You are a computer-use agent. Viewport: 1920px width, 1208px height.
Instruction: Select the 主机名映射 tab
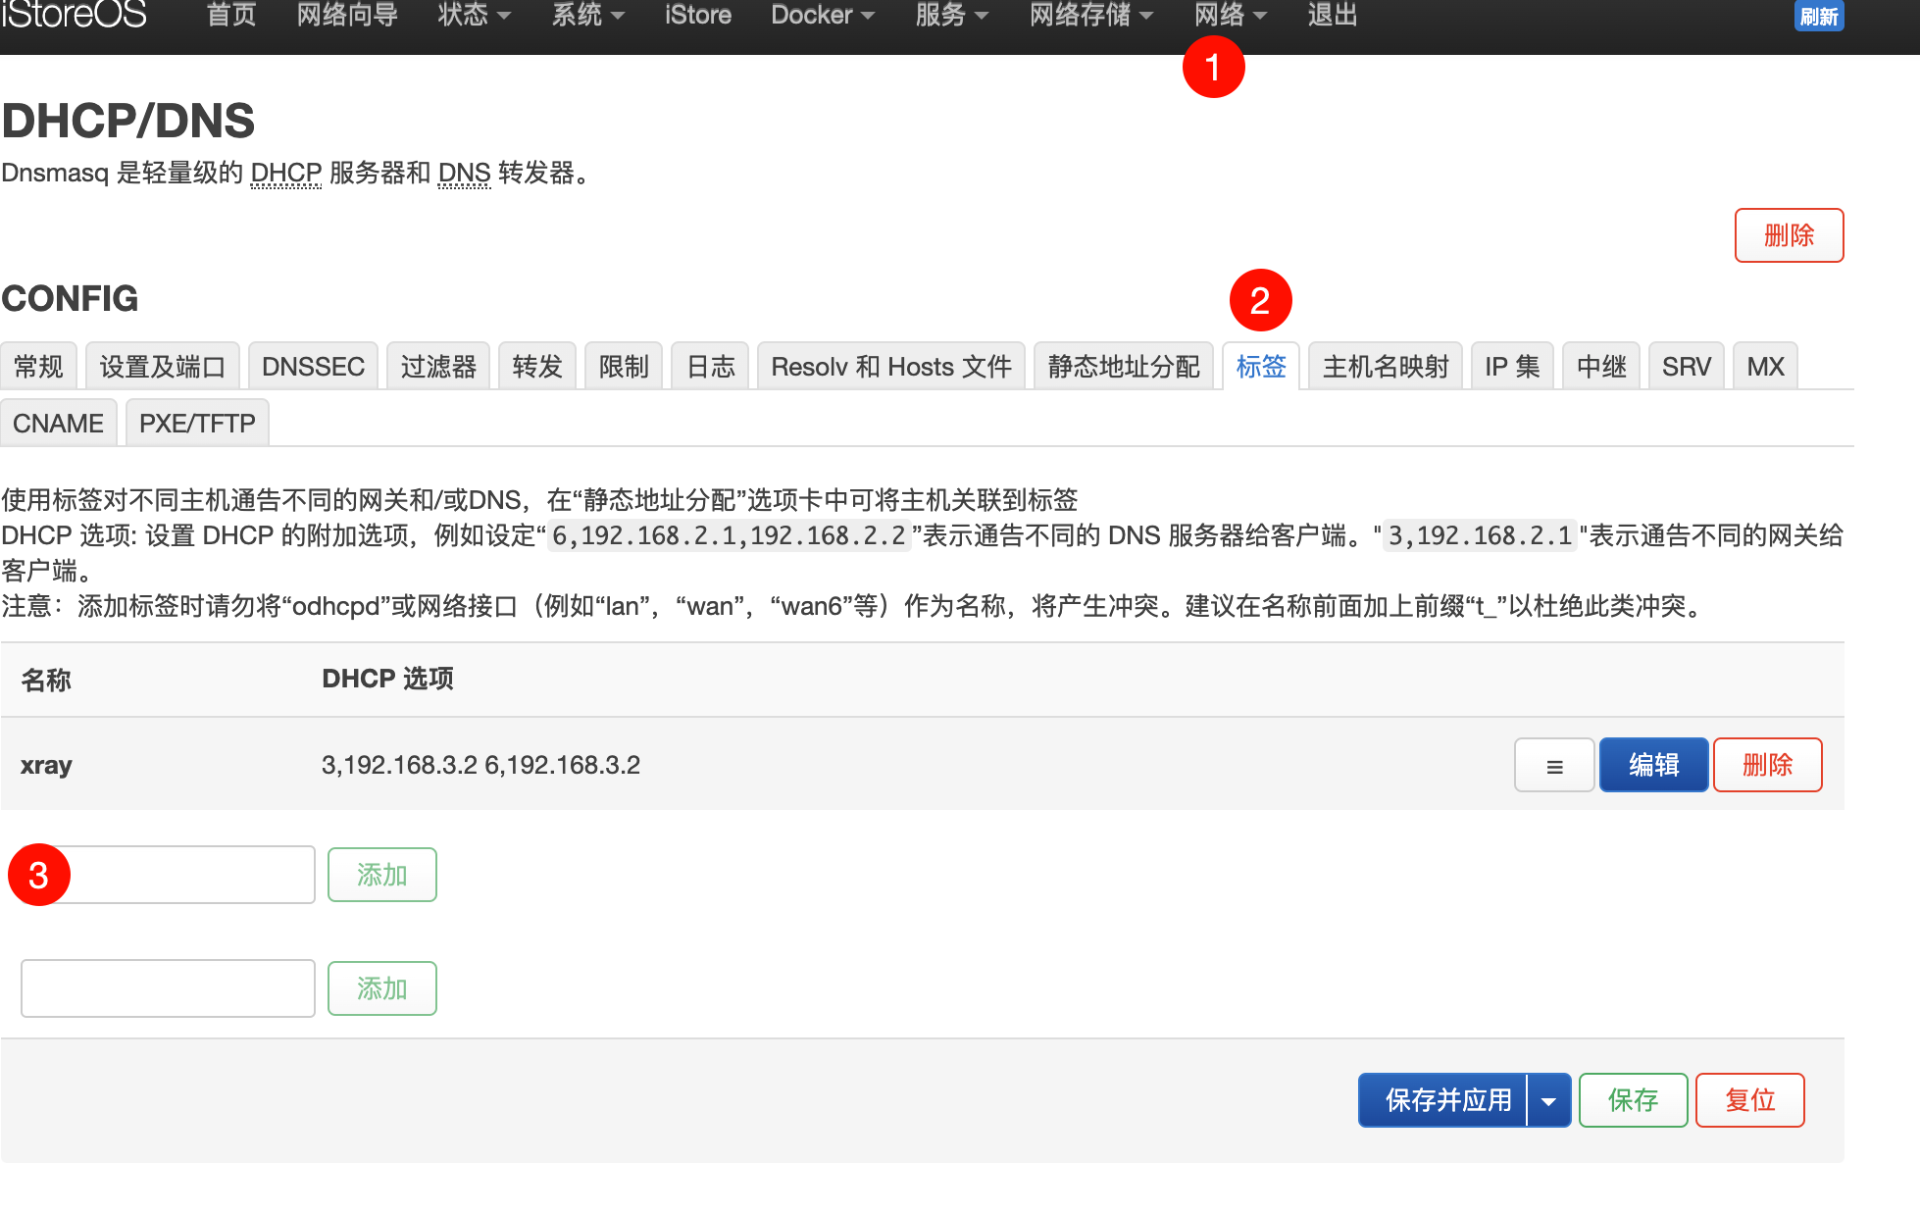click(1385, 367)
